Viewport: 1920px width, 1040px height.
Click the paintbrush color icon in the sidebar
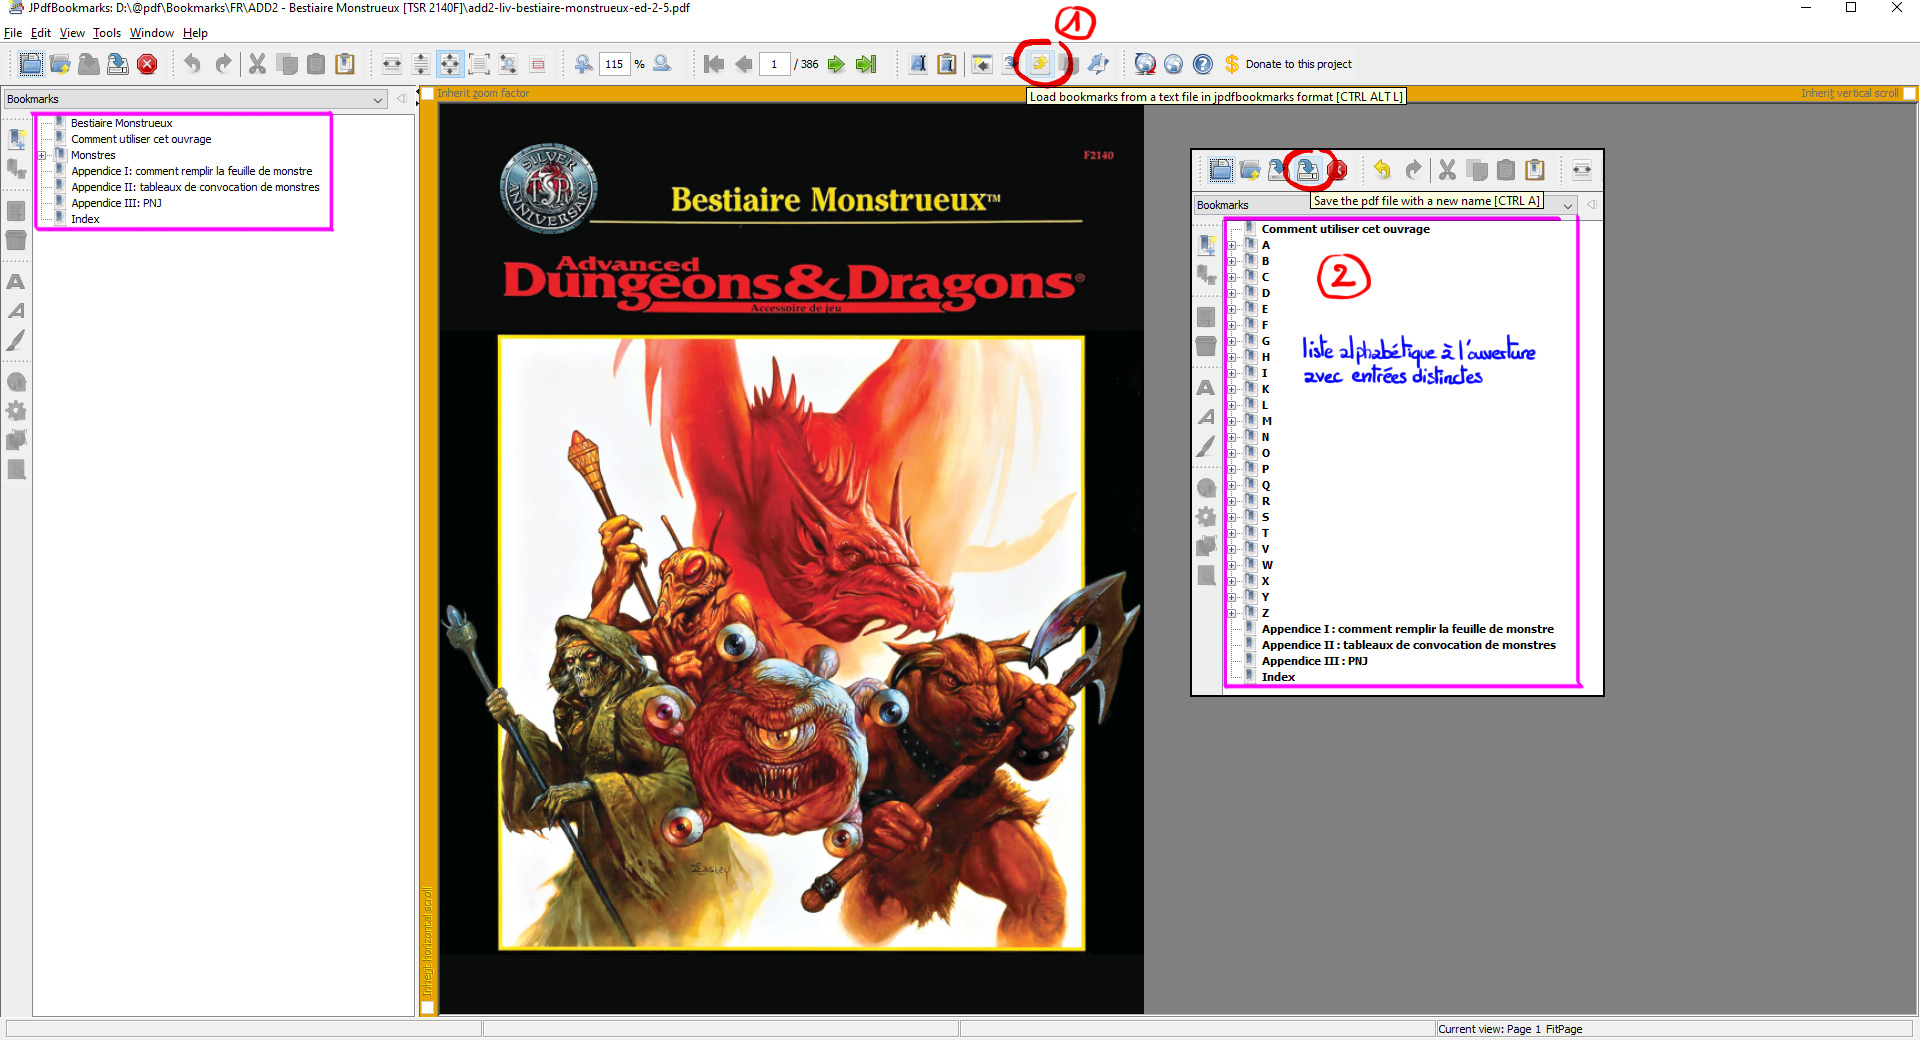click(x=16, y=340)
